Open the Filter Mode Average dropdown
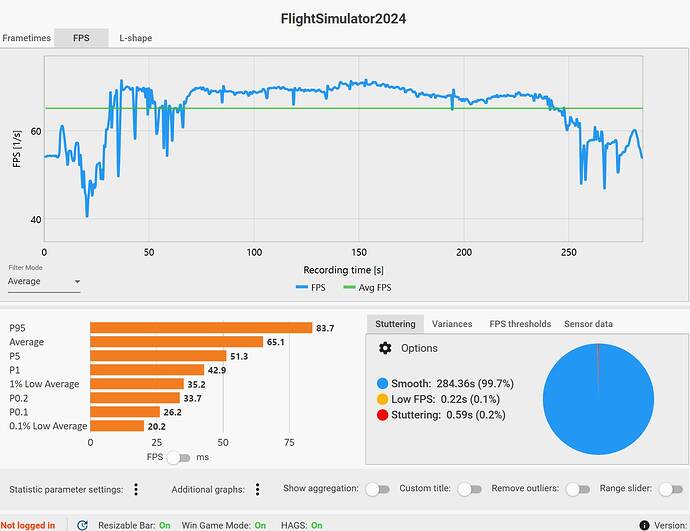 coord(44,282)
